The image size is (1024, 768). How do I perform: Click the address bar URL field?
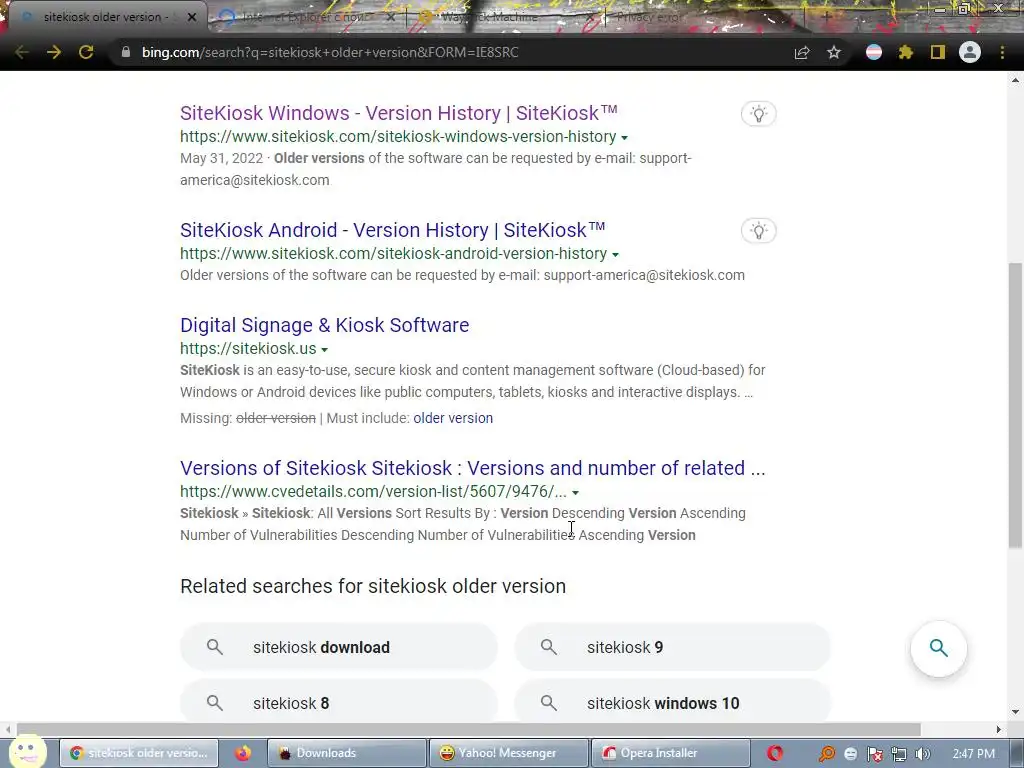coord(451,52)
